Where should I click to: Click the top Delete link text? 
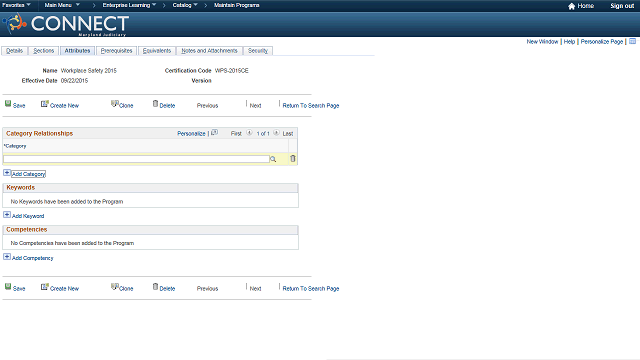pyautogui.click(x=167, y=105)
